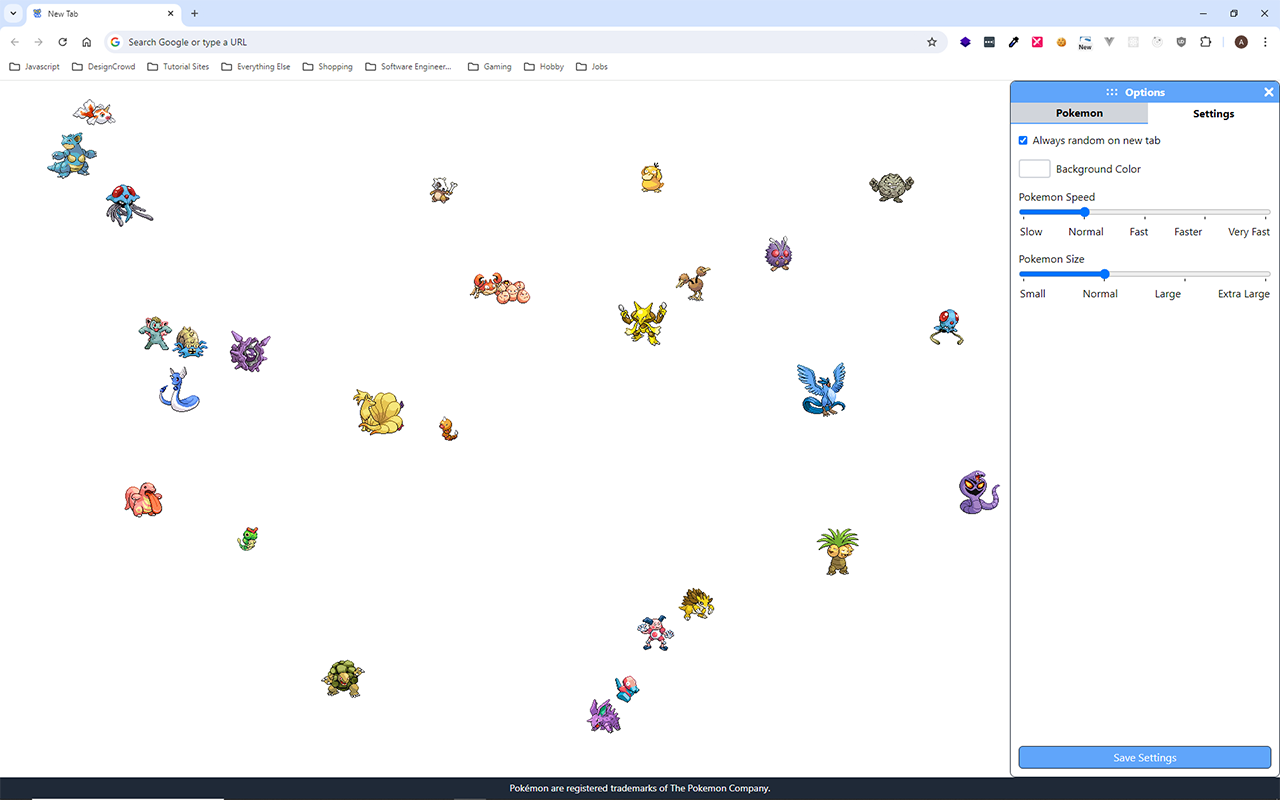
Task: Click the Arbok sprite
Action: (x=977, y=490)
